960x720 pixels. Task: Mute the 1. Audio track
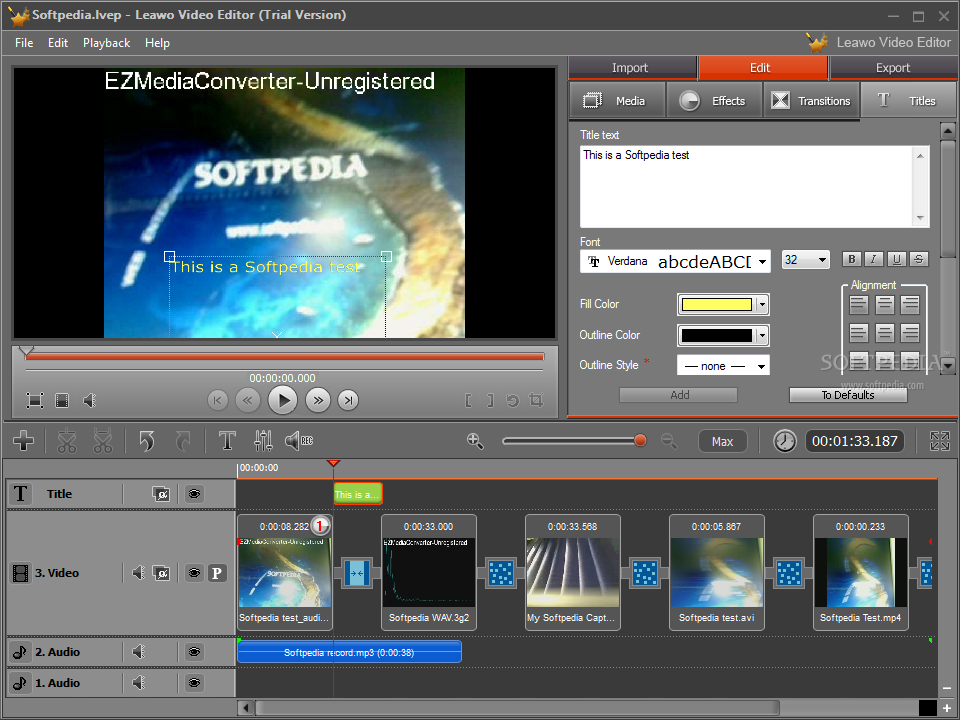[x=138, y=682]
